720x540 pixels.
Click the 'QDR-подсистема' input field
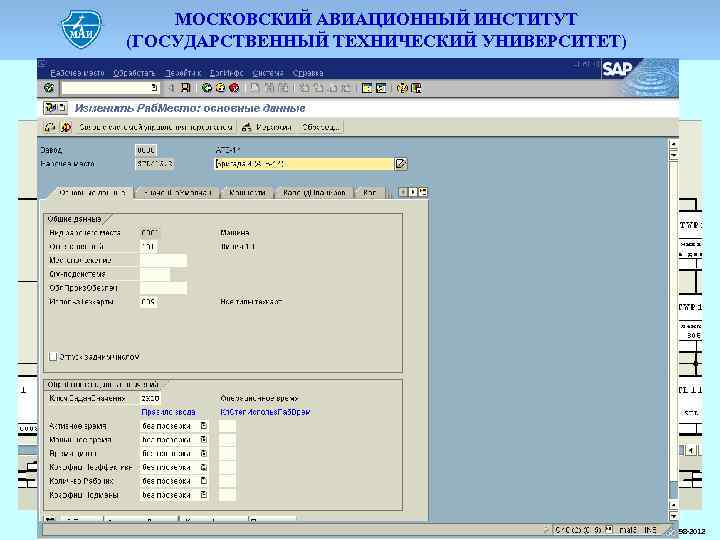155,274
